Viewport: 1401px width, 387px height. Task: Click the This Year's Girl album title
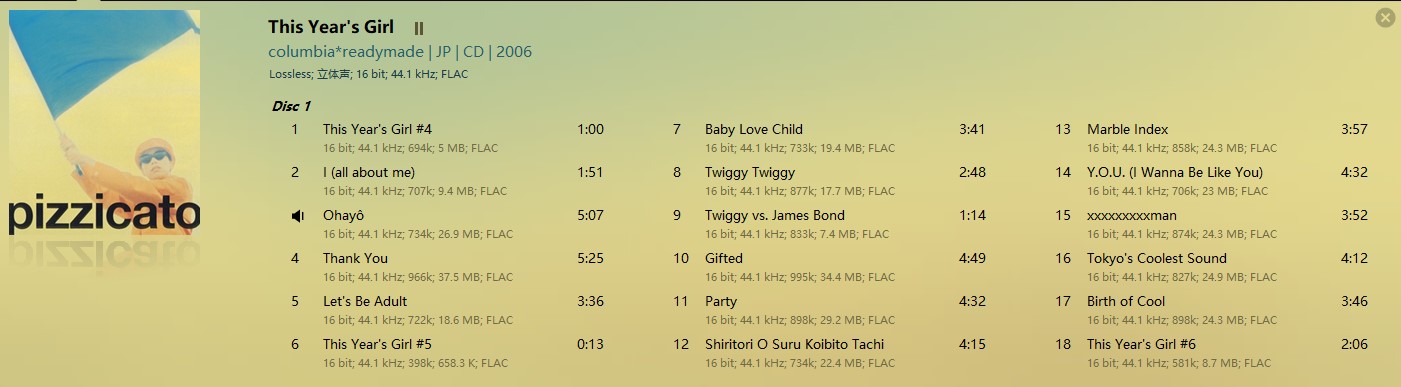(x=331, y=27)
